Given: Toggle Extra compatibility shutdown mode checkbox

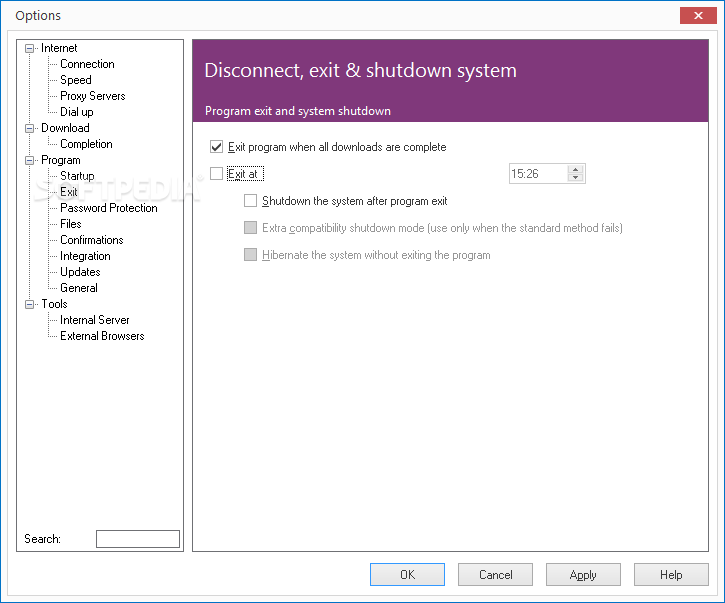Looking at the screenshot, I should pyautogui.click(x=250, y=228).
